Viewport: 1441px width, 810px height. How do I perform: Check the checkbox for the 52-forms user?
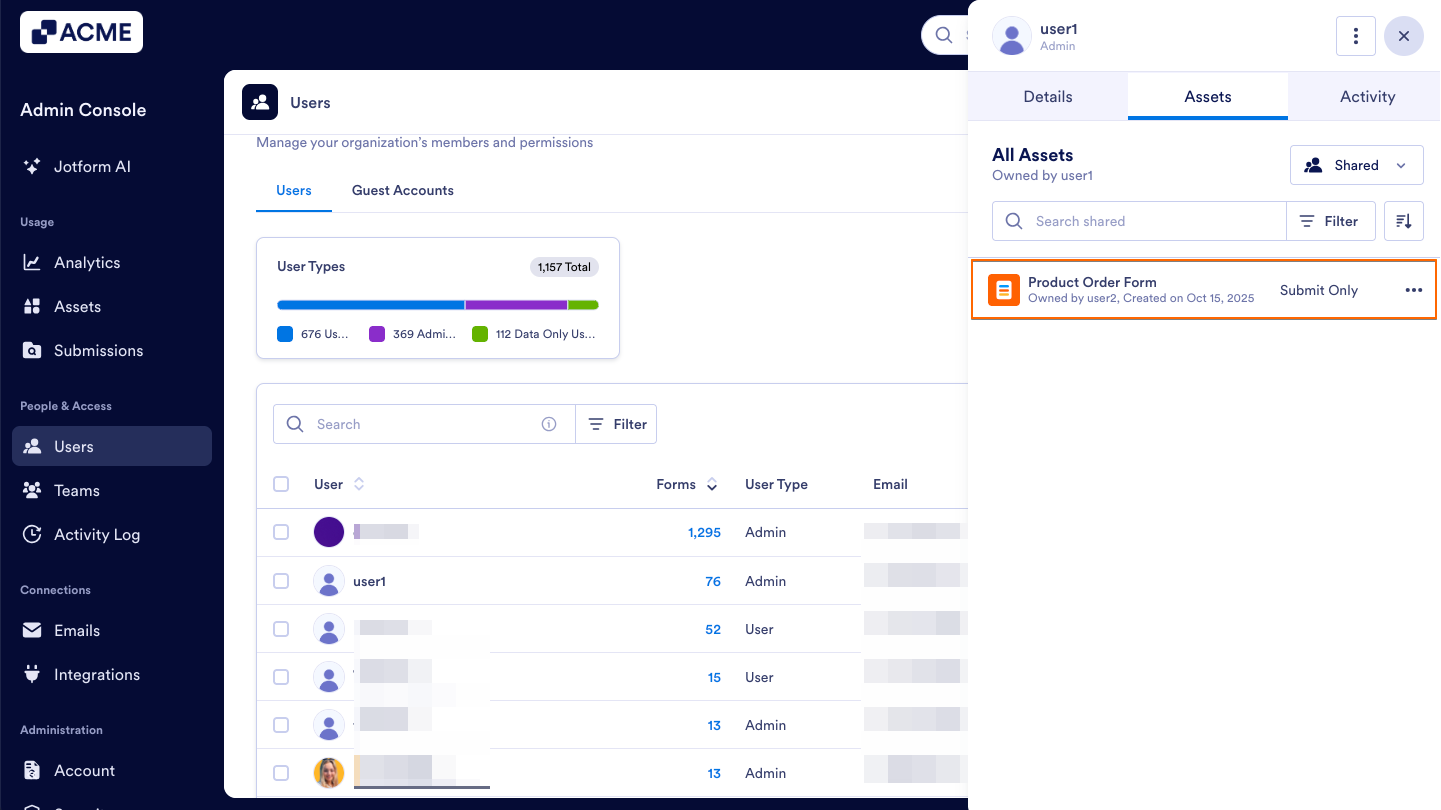(x=281, y=628)
